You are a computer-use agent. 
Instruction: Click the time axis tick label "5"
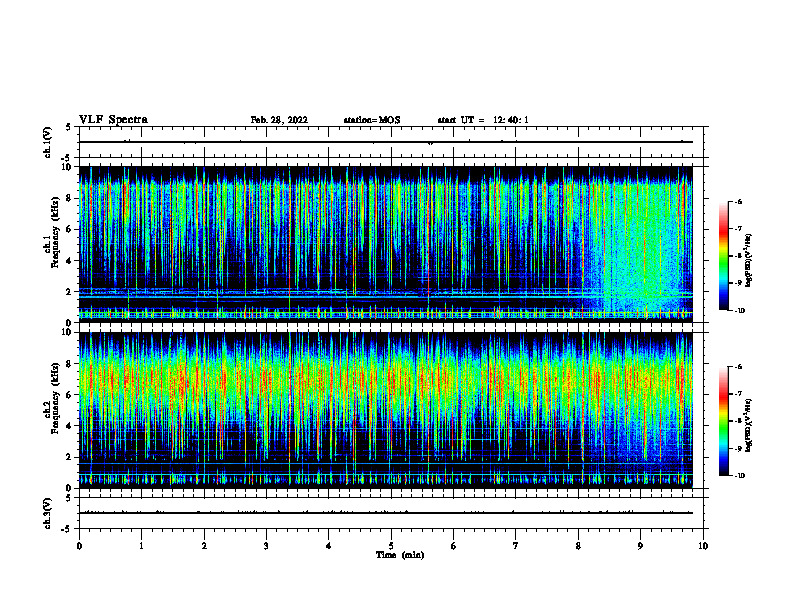(x=391, y=546)
